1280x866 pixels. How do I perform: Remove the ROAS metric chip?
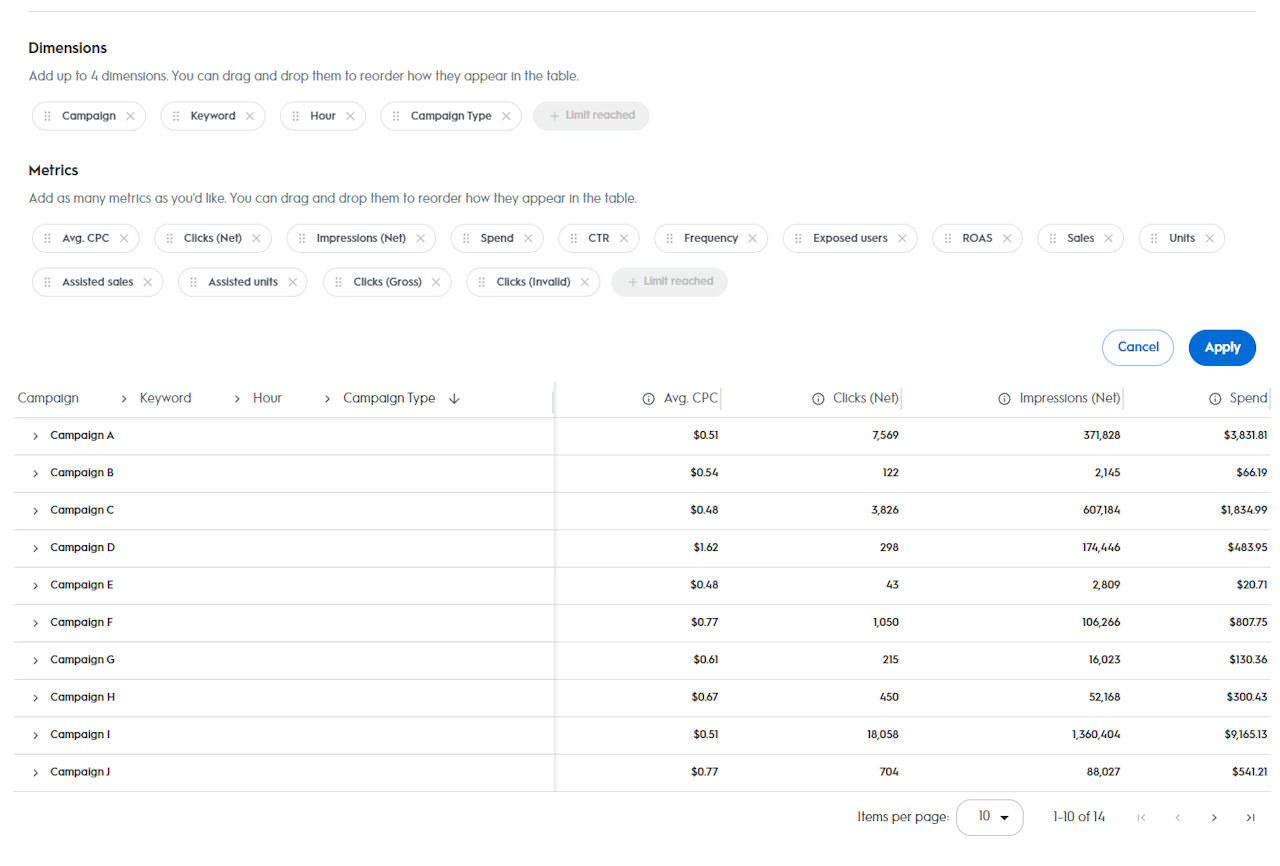[1007, 238]
